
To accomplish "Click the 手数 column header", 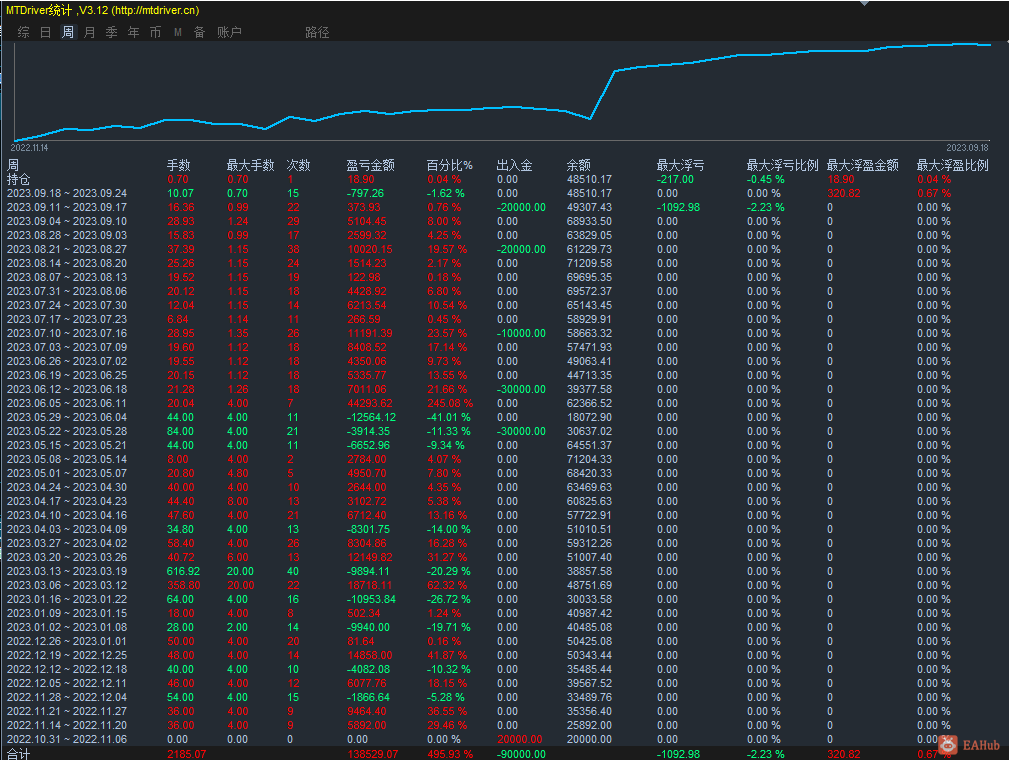I will click(178, 165).
